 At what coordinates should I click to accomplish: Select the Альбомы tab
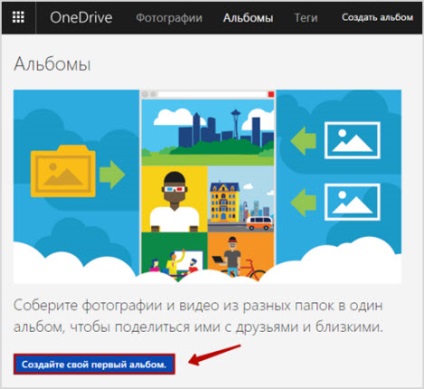pyautogui.click(x=248, y=18)
